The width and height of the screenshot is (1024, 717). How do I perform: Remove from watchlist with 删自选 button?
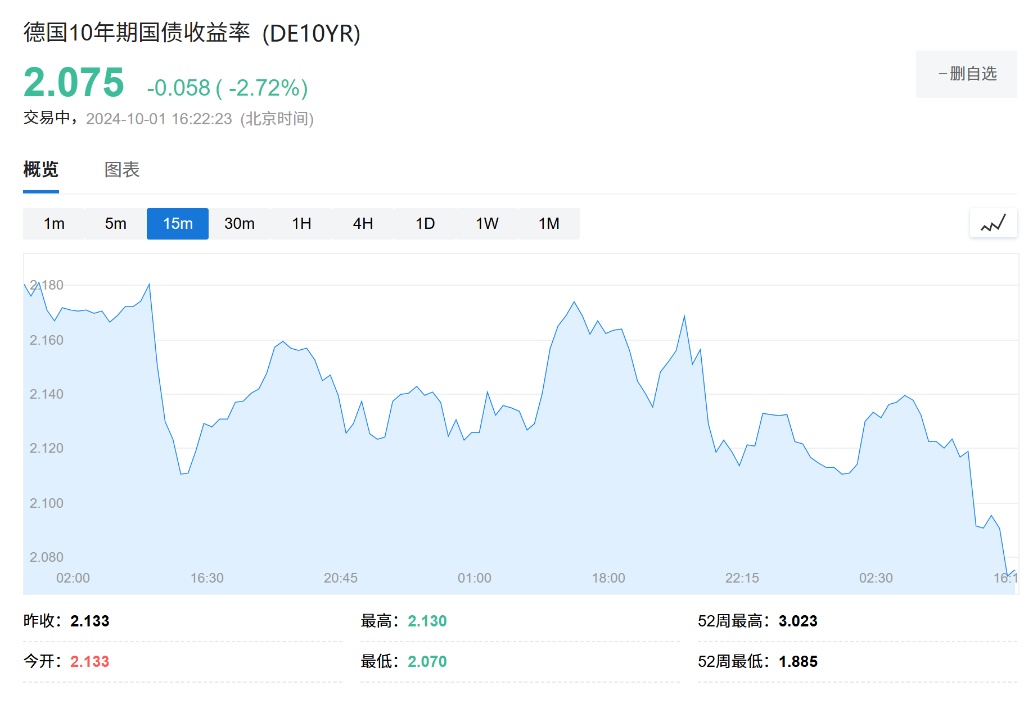click(966, 73)
